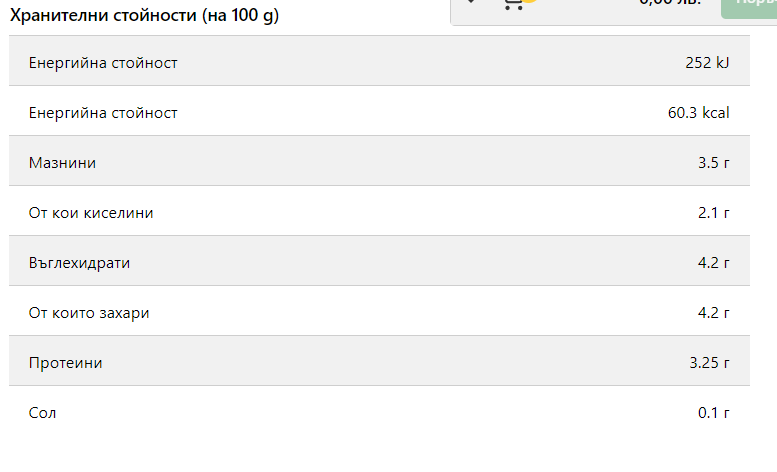Screen dimensions: 777x472
Task: Click the 'Сол' row label
Action: pos(43,413)
